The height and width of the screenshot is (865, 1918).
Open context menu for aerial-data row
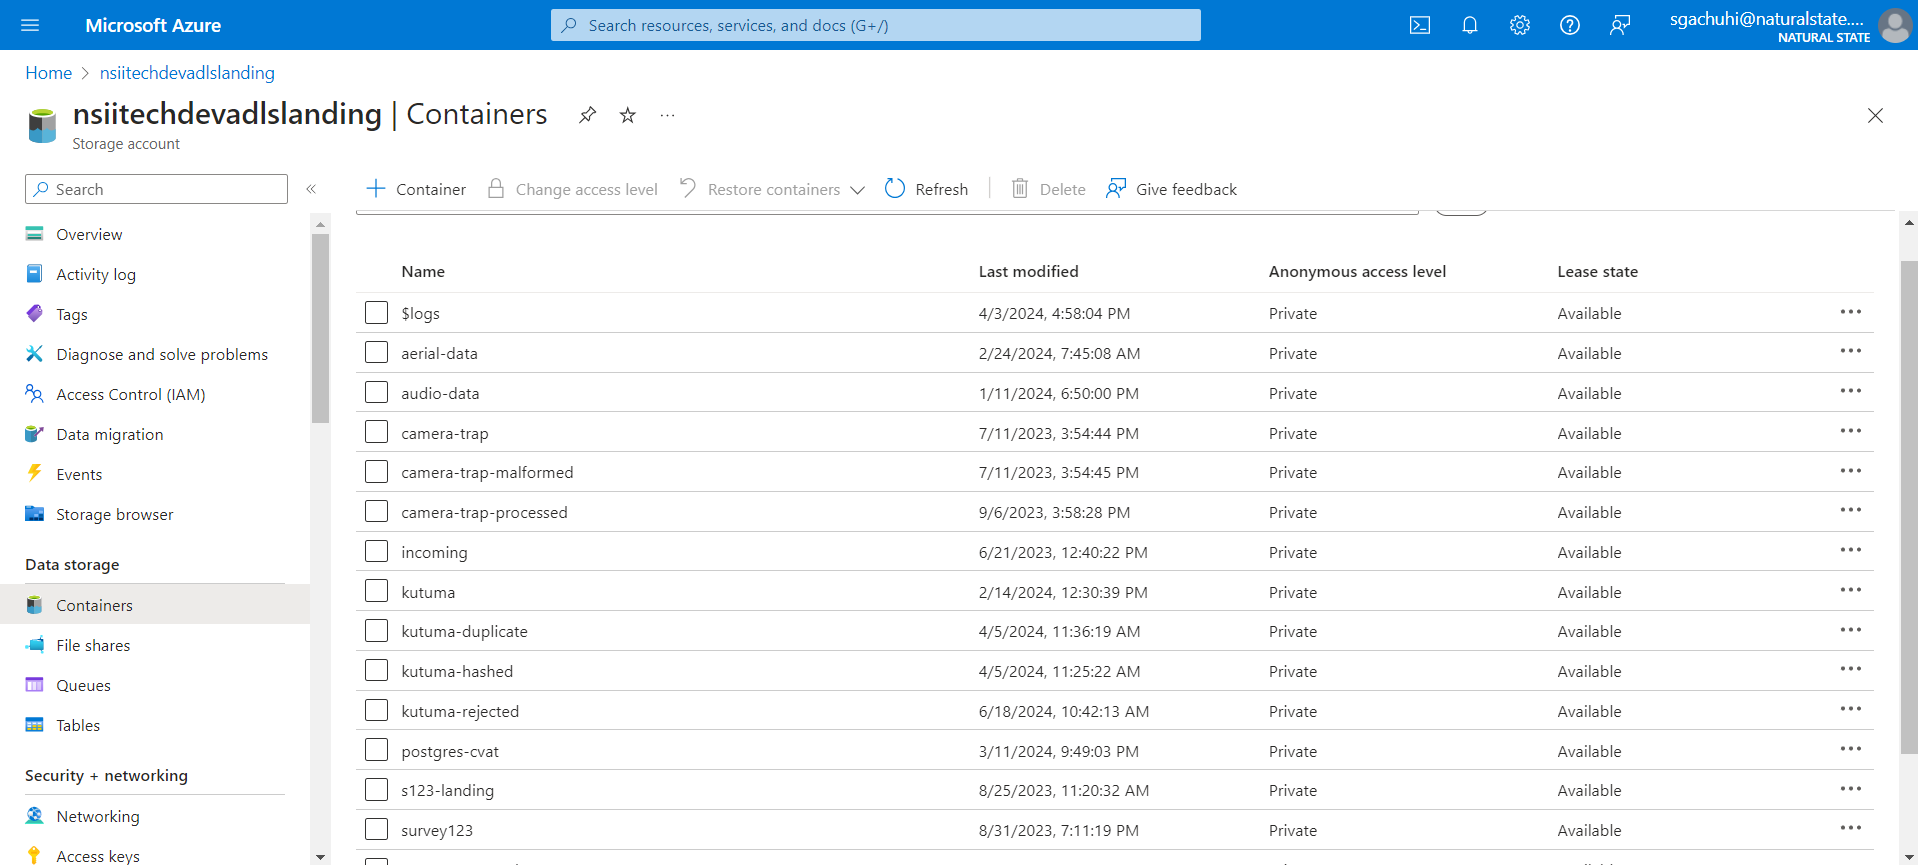point(1850,351)
